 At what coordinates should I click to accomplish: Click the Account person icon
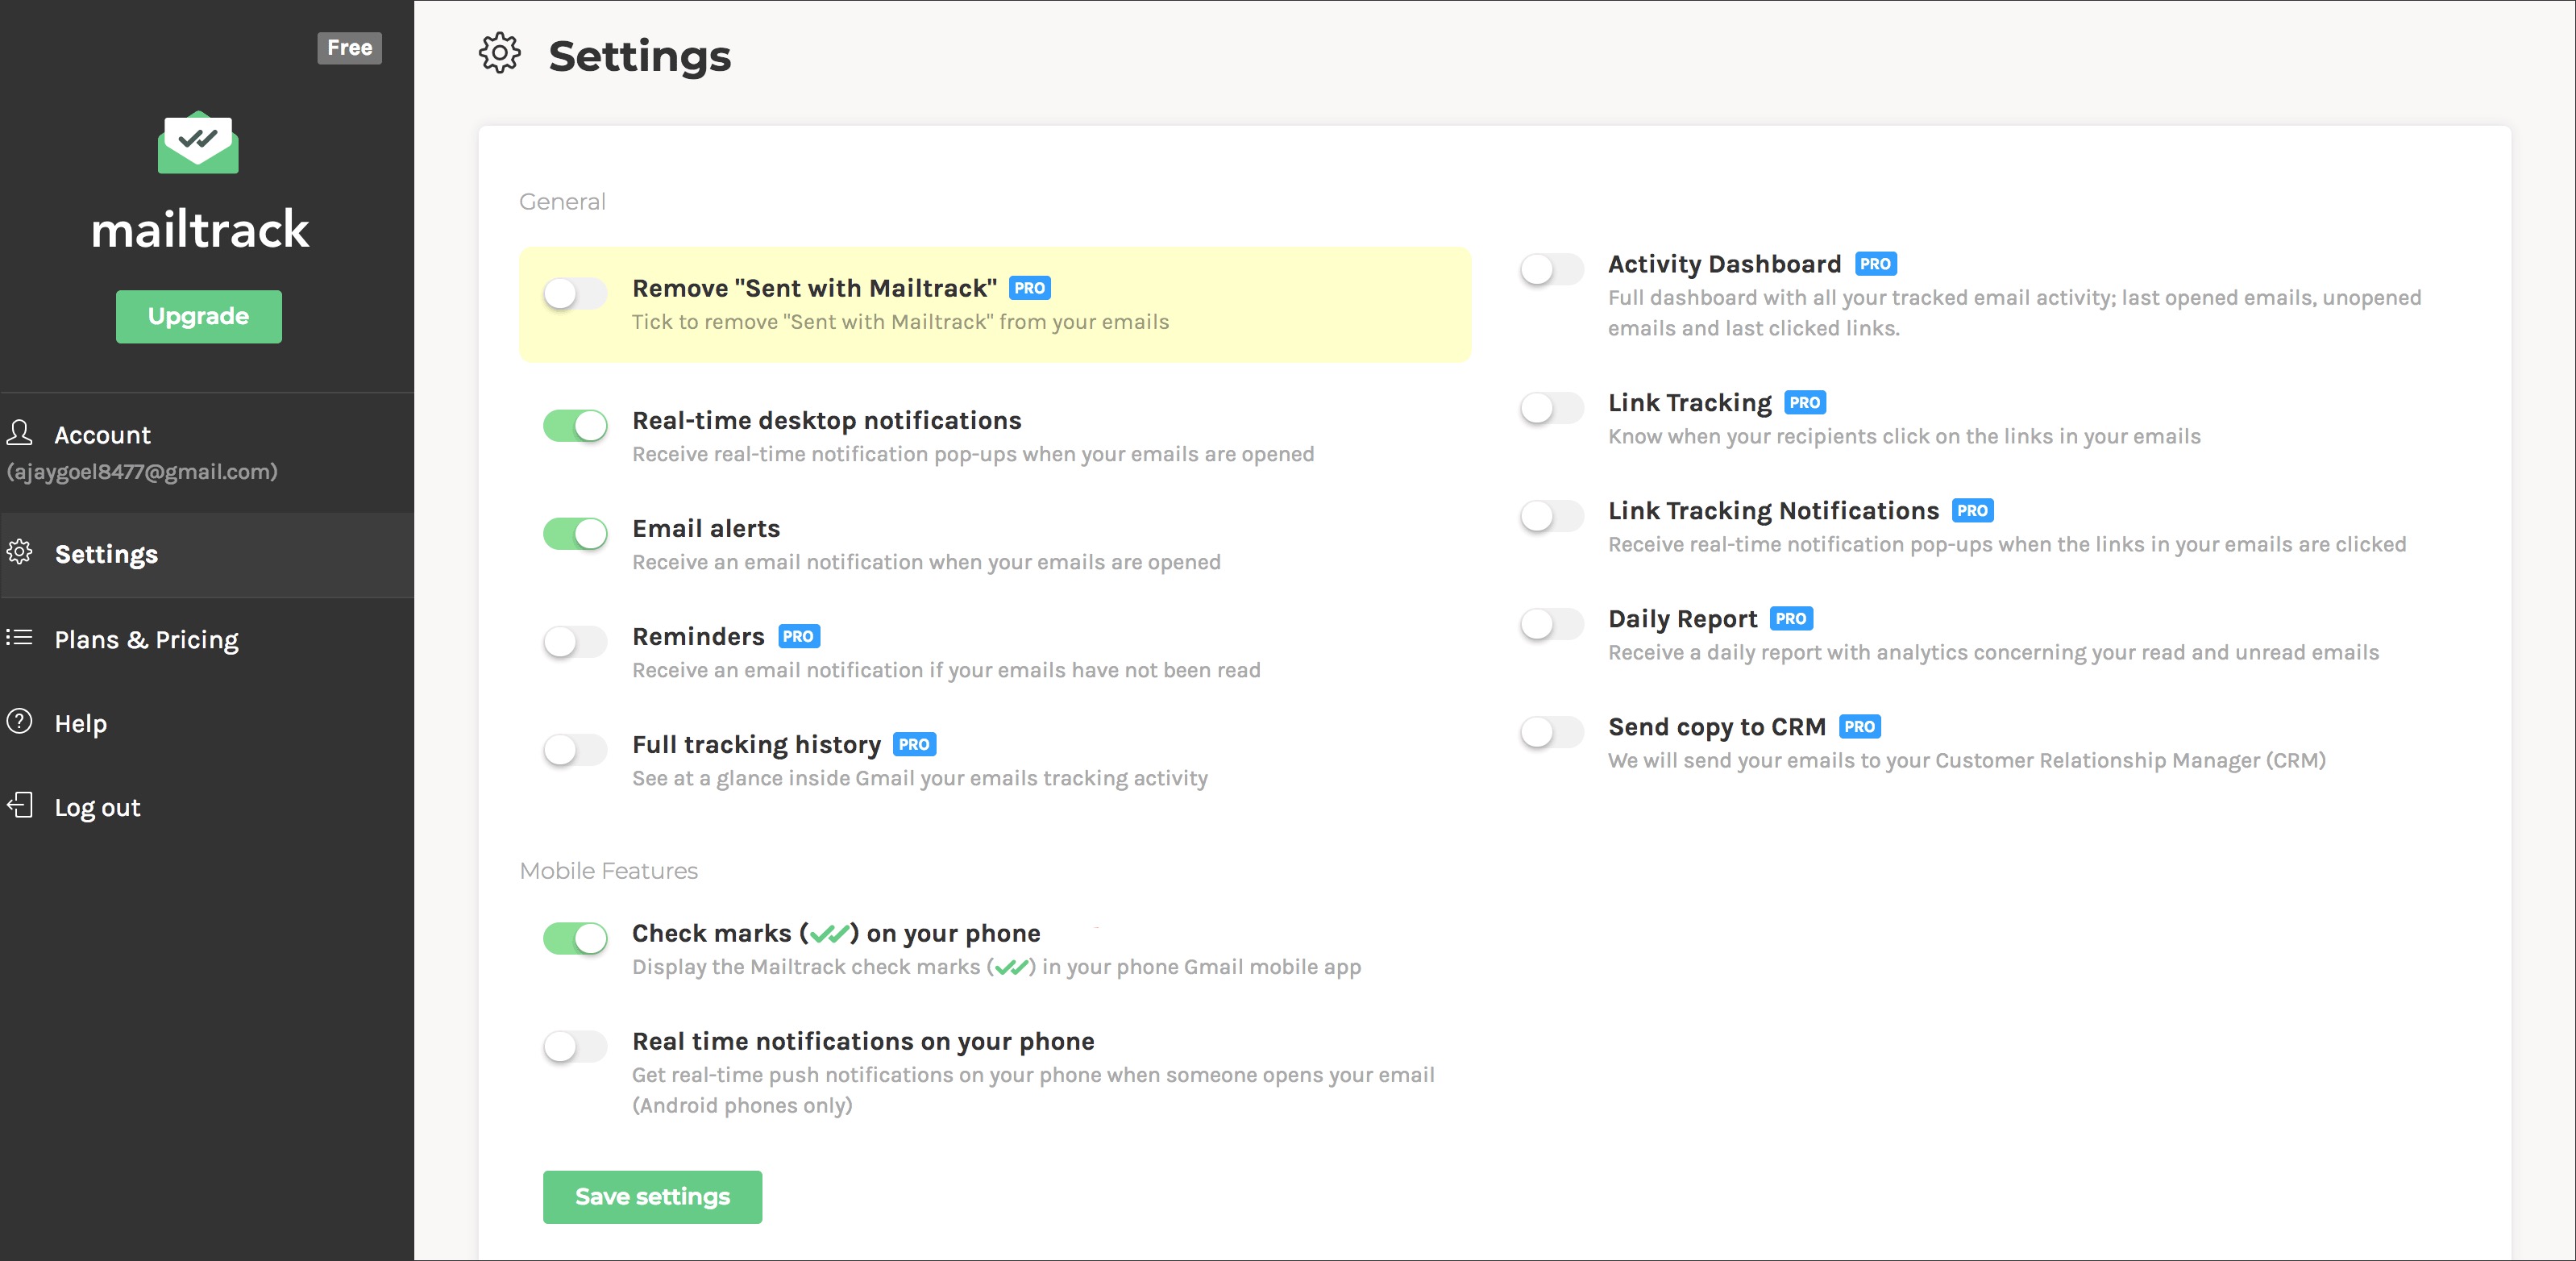click(x=19, y=432)
